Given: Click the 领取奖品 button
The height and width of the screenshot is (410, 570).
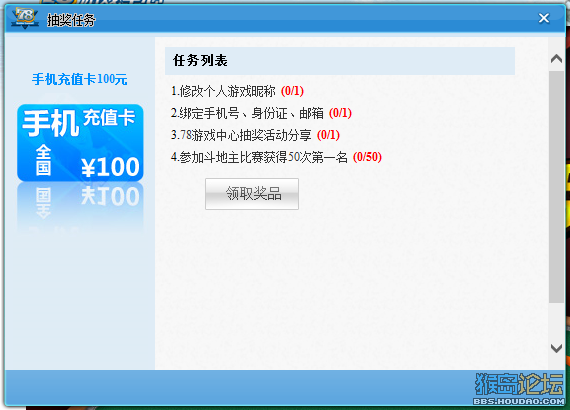Looking at the screenshot, I should (252, 194).
